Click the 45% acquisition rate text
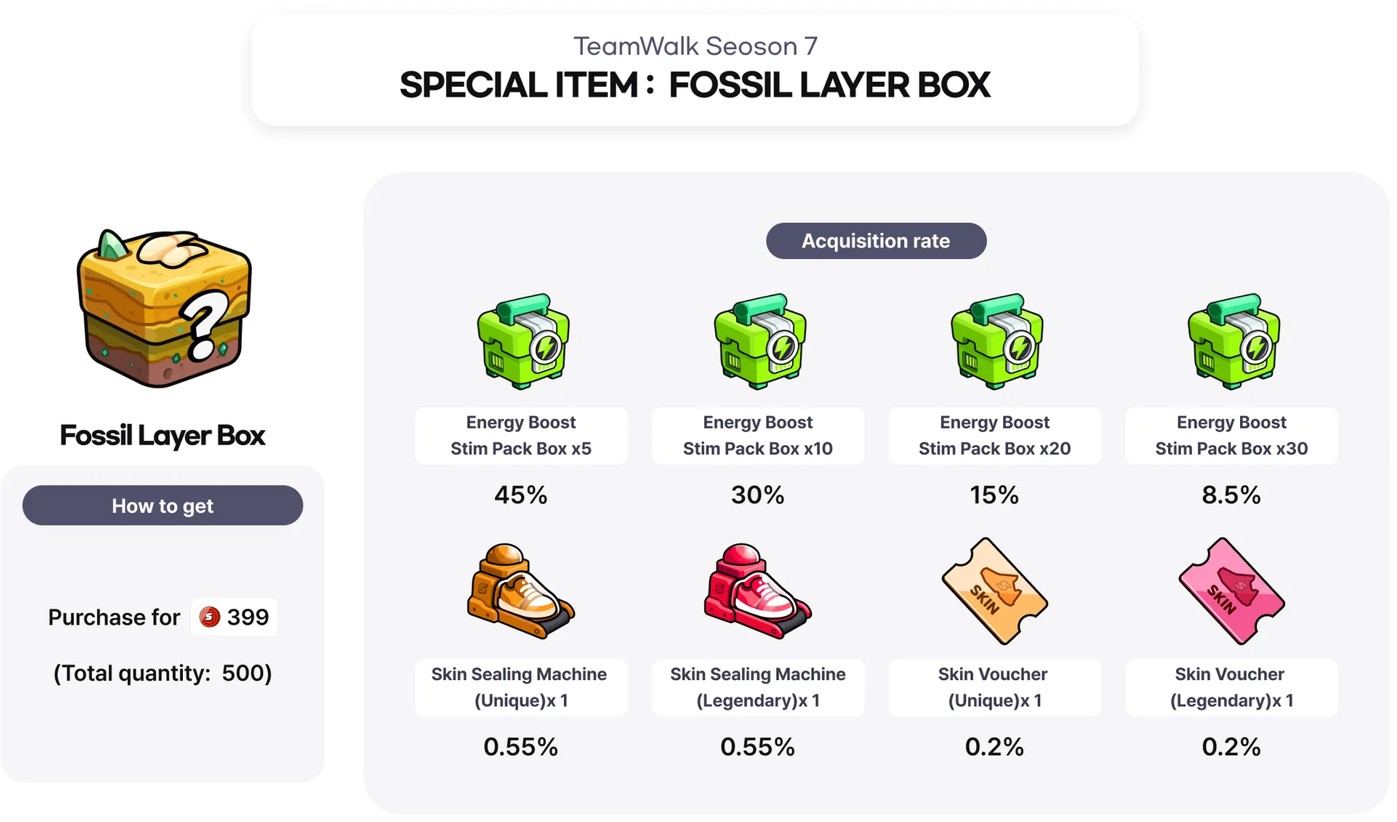 pyautogui.click(x=521, y=495)
